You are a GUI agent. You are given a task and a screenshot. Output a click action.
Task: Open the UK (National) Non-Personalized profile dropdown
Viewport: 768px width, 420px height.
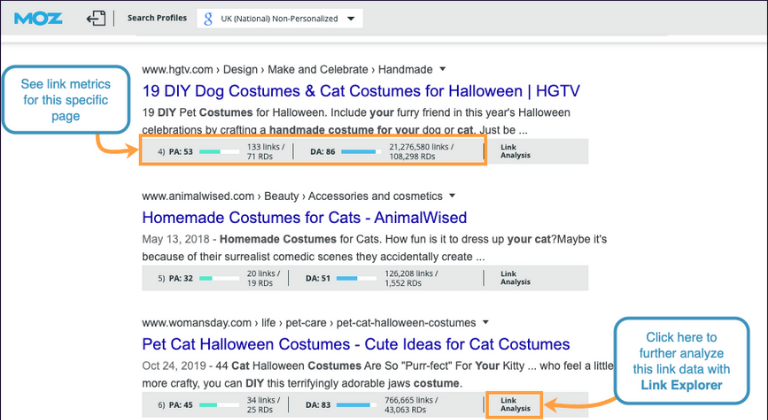pyautogui.click(x=280, y=19)
